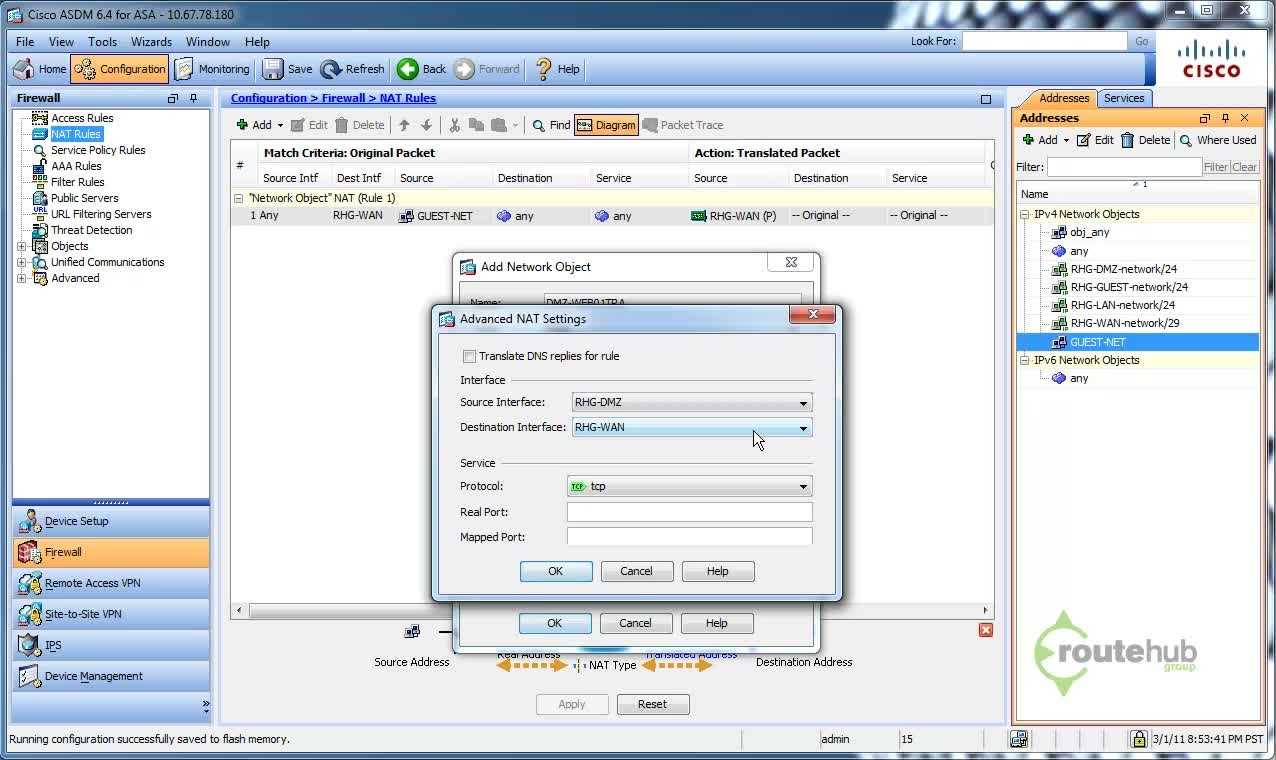Open the Protocol dropdown

(802, 487)
